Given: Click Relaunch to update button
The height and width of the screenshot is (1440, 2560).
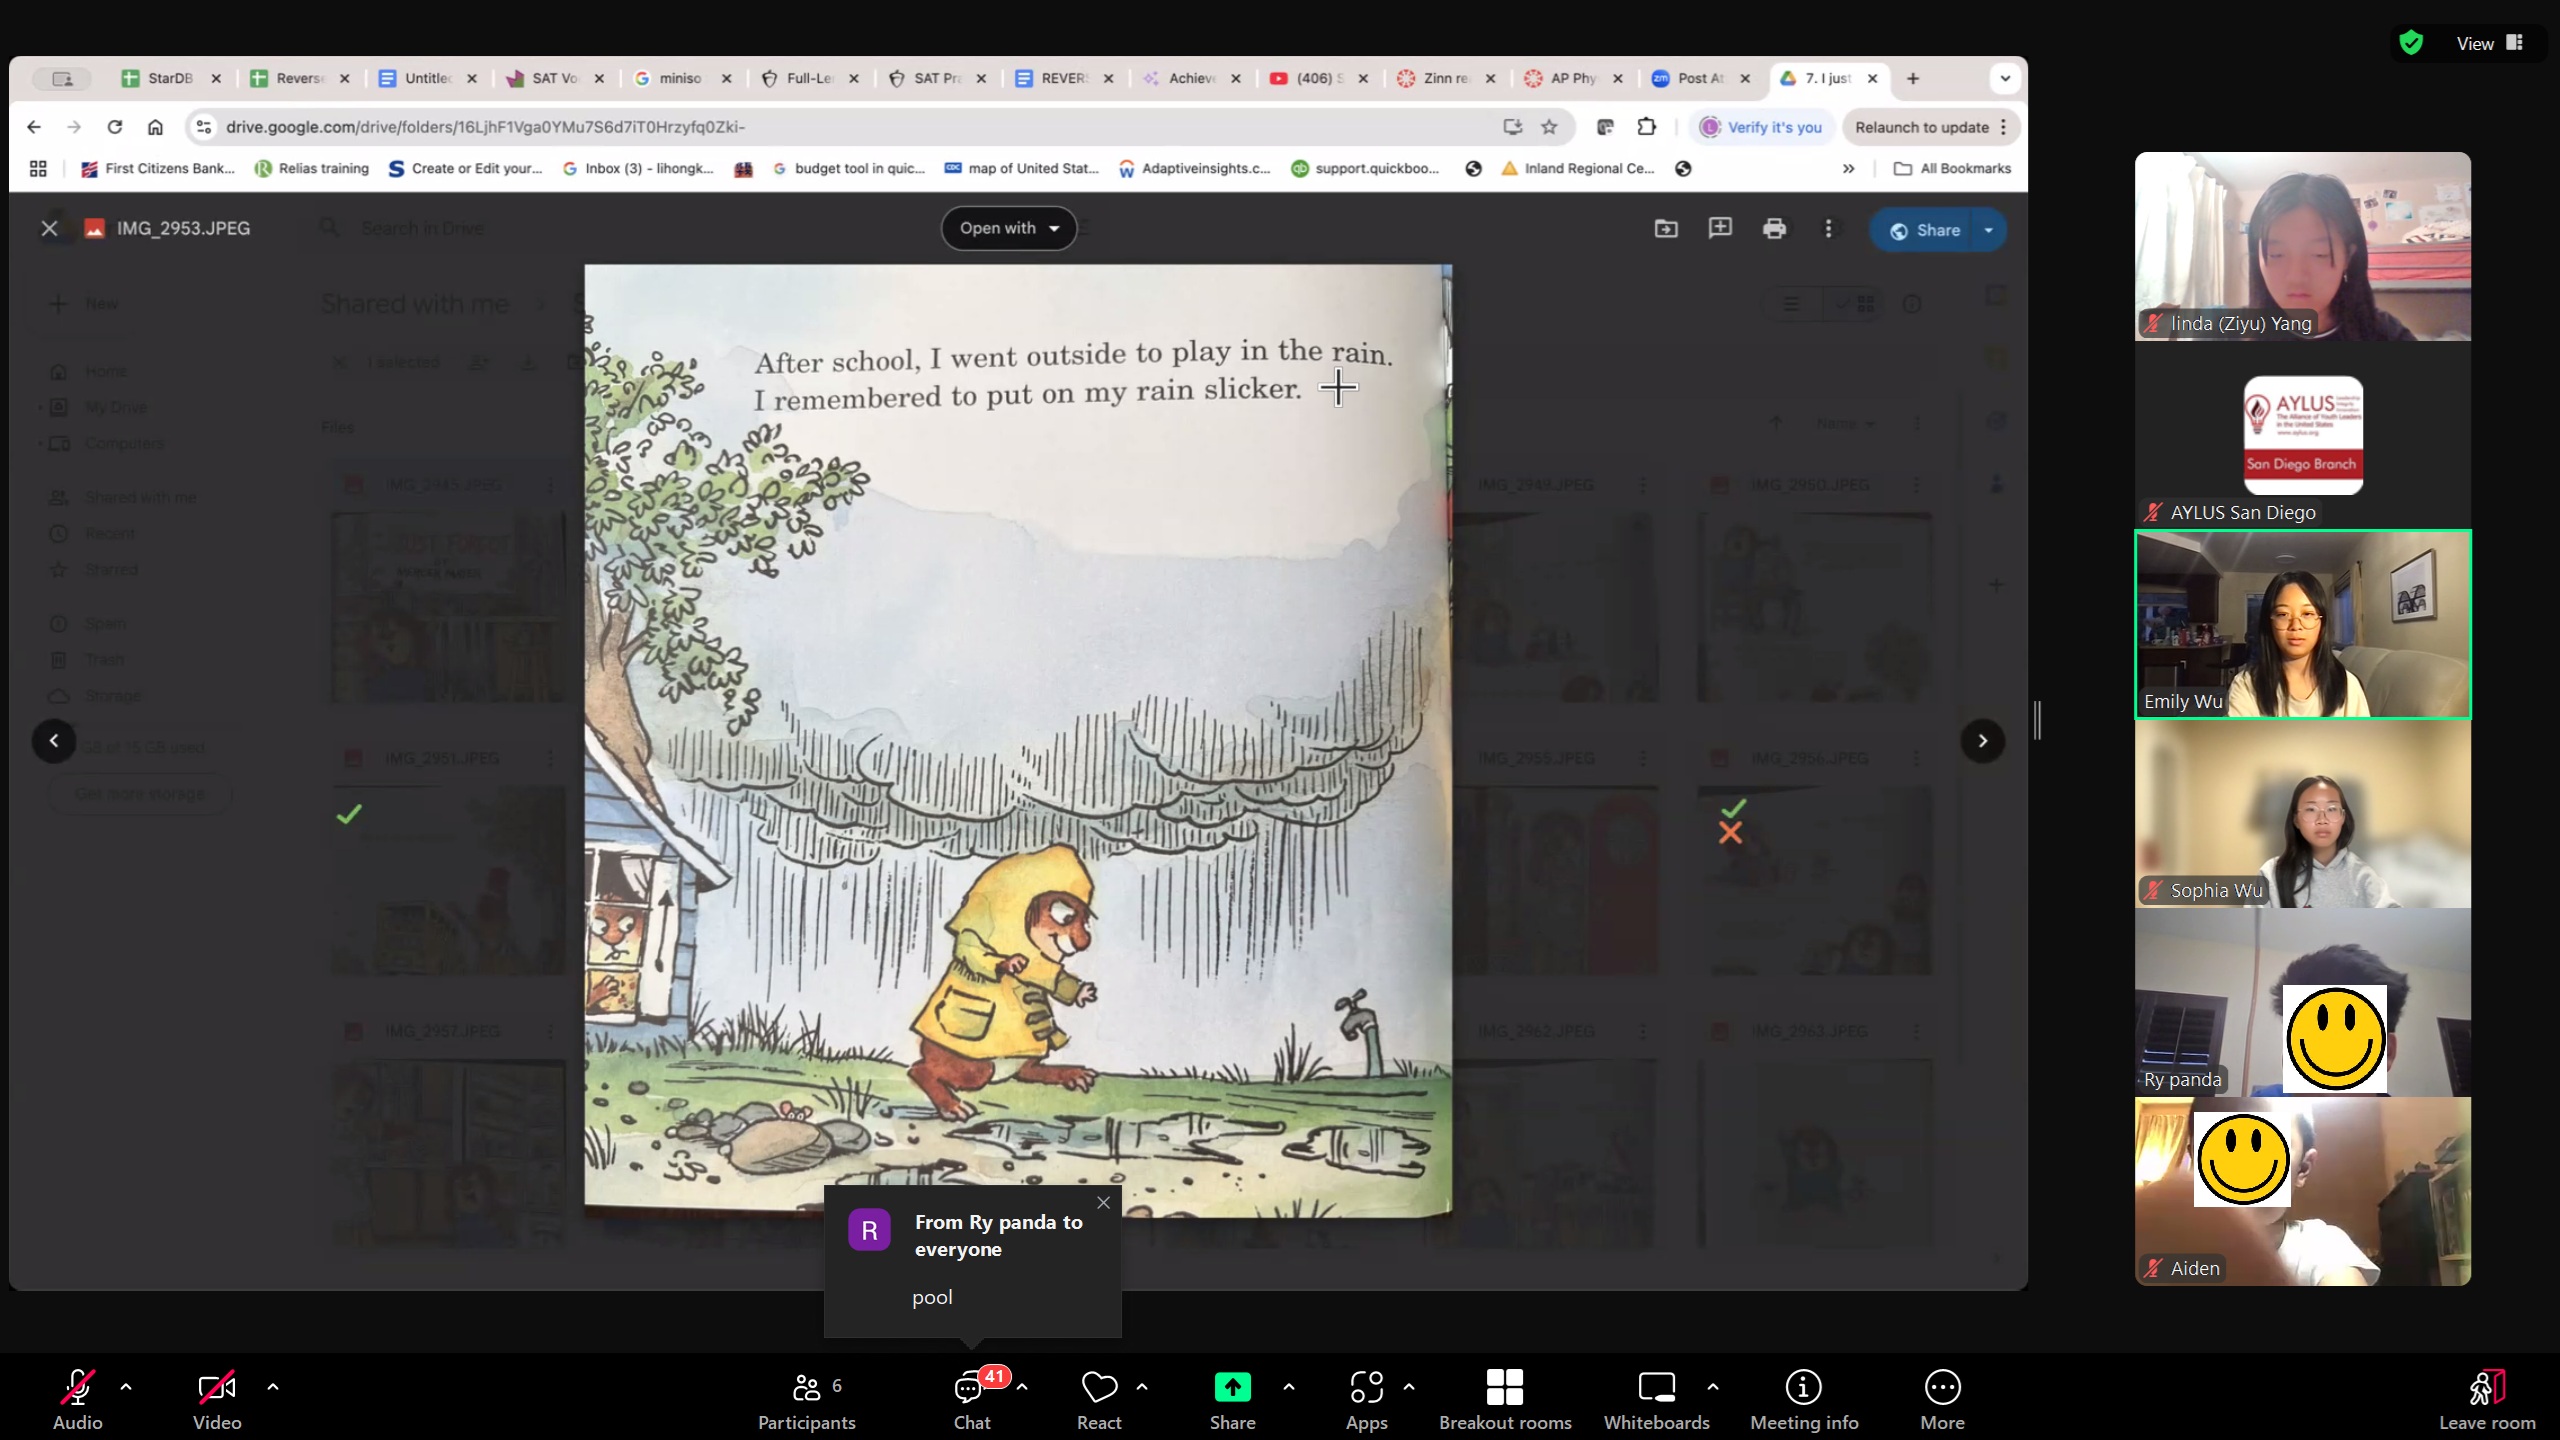Looking at the screenshot, I should click(x=1921, y=127).
